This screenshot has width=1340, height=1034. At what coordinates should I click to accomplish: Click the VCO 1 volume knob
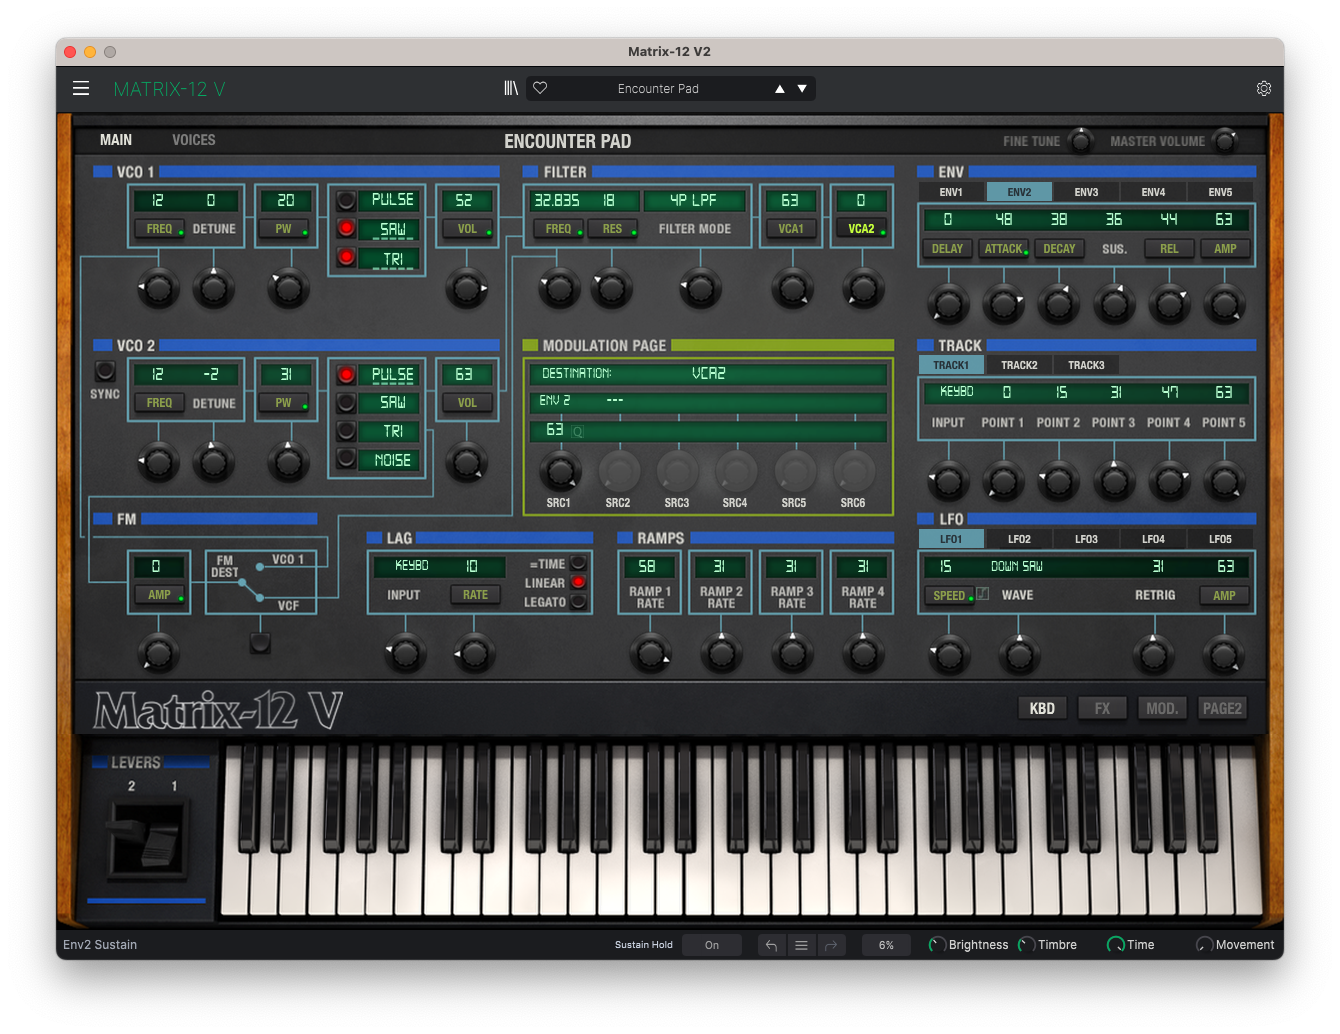tap(466, 289)
